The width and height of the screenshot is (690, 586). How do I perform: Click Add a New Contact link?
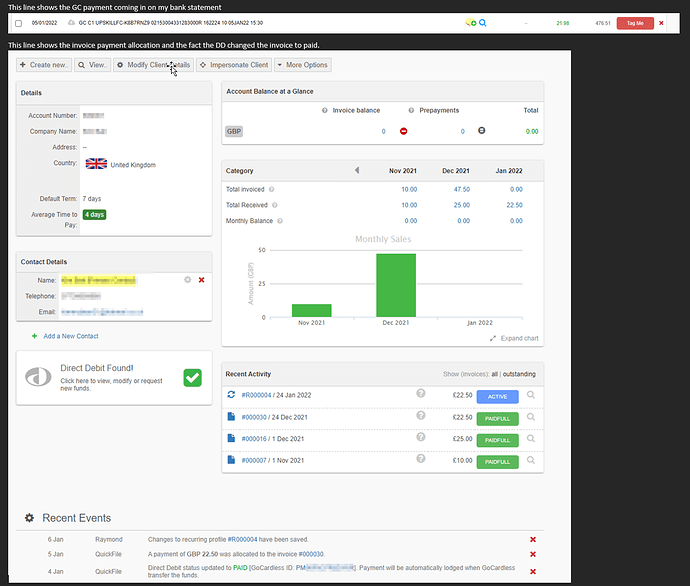pyautogui.click(x=70, y=336)
